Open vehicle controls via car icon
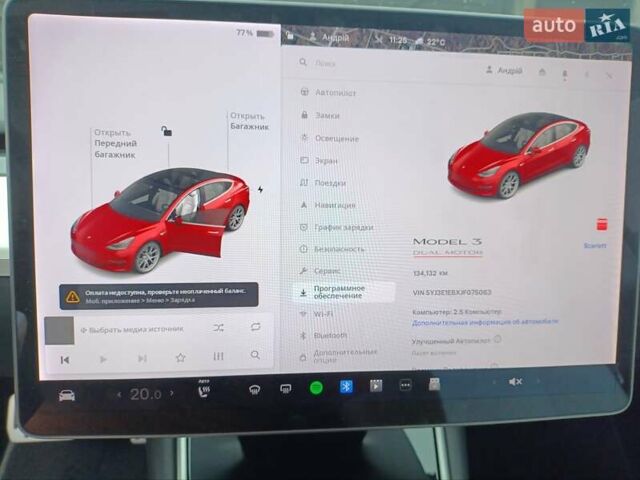The height and width of the screenshot is (480, 640). (67, 395)
